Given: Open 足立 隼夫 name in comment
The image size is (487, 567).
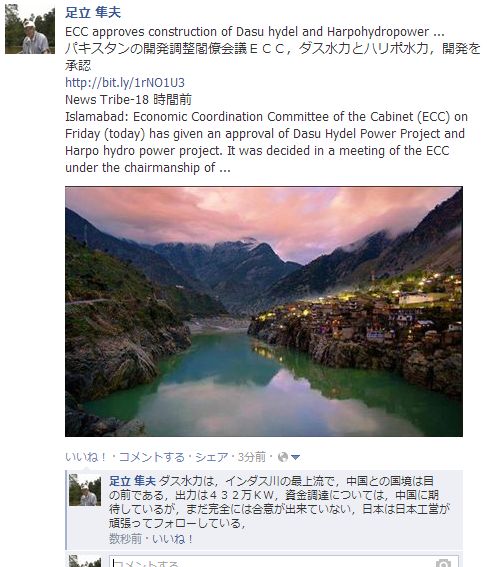Looking at the screenshot, I should [x=132, y=481].
